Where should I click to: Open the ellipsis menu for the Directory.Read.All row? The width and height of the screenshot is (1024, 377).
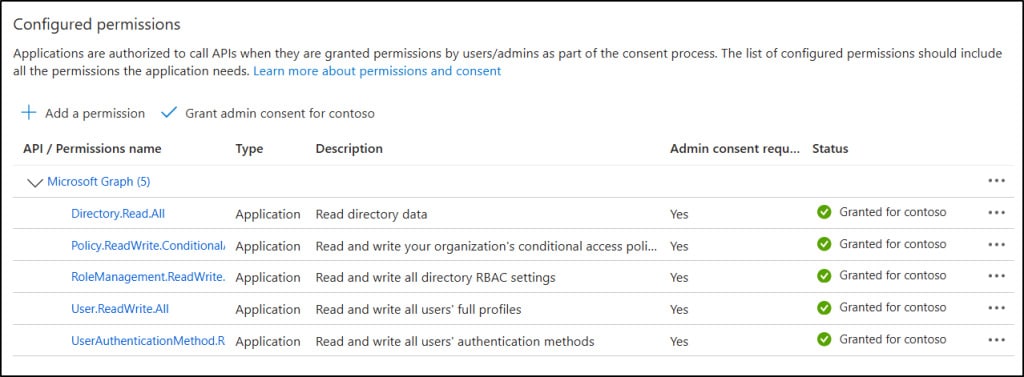(x=997, y=212)
